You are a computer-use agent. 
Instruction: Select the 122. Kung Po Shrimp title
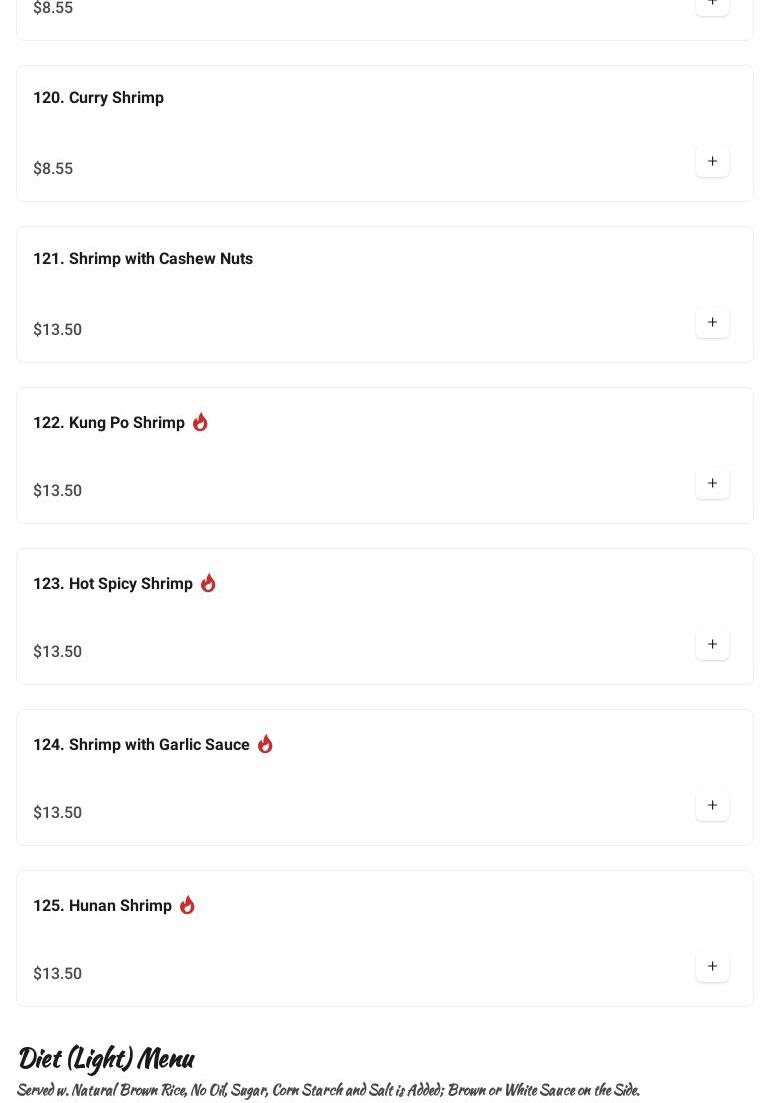click(109, 423)
